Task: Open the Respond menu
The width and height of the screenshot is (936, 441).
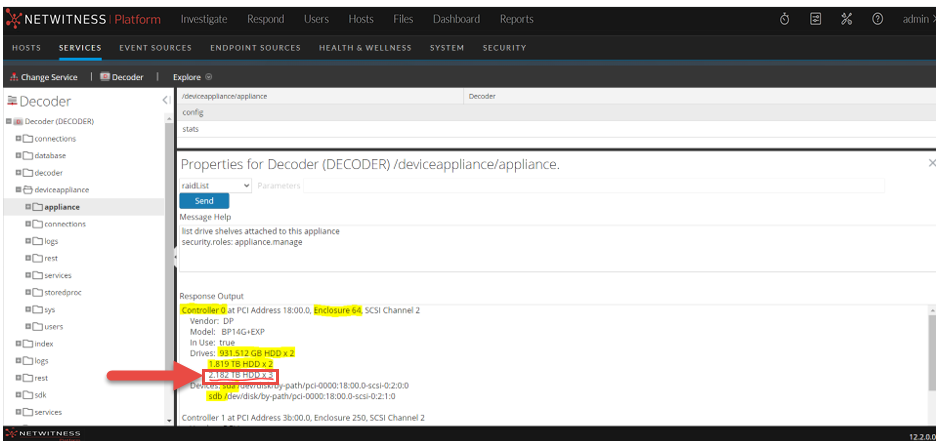Action: pos(266,19)
